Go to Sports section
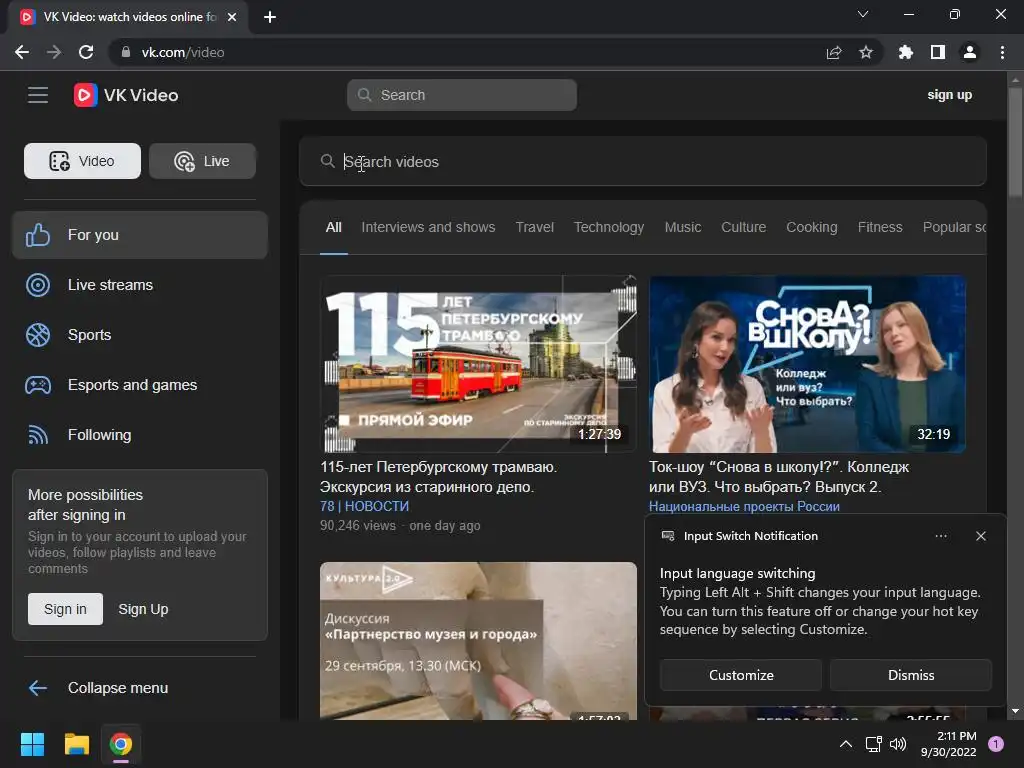1024x768 pixels. point(140,335)
